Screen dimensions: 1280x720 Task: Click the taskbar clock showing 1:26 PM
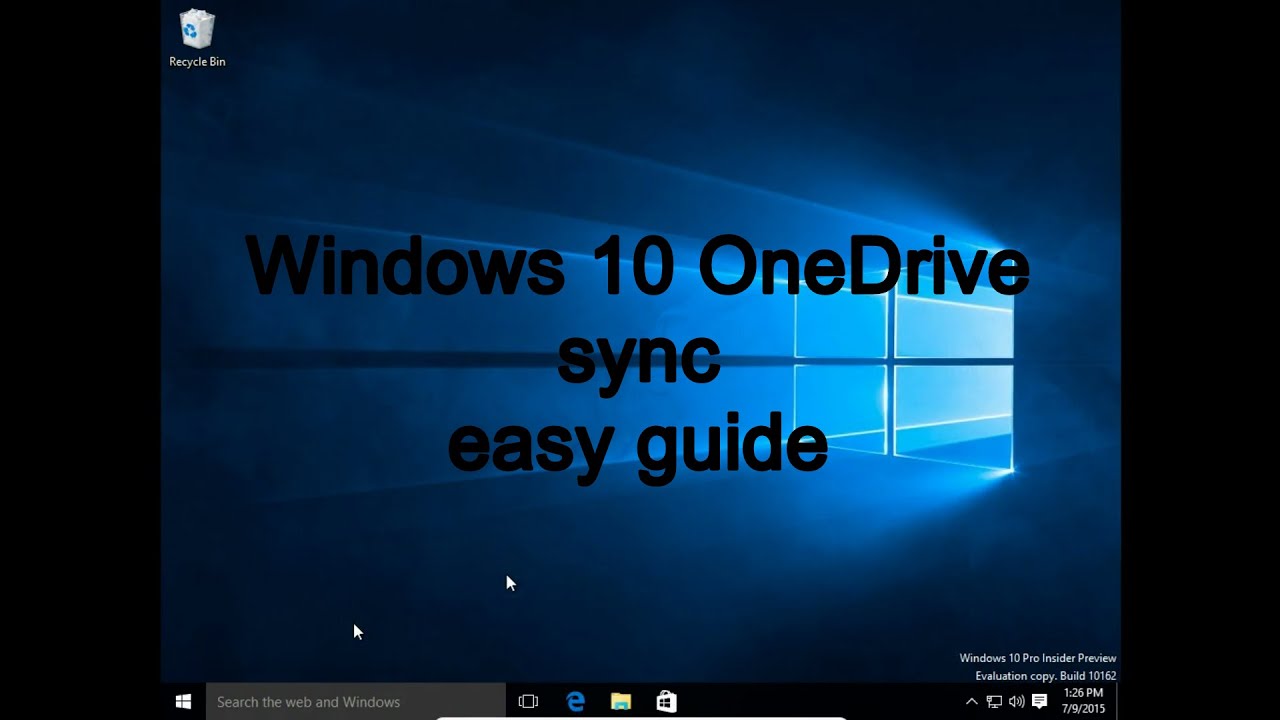tap(1084, 701)
